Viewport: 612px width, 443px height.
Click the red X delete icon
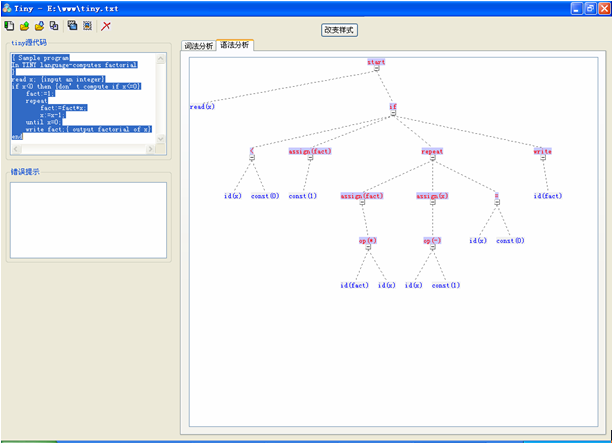[x=106, y=25]
